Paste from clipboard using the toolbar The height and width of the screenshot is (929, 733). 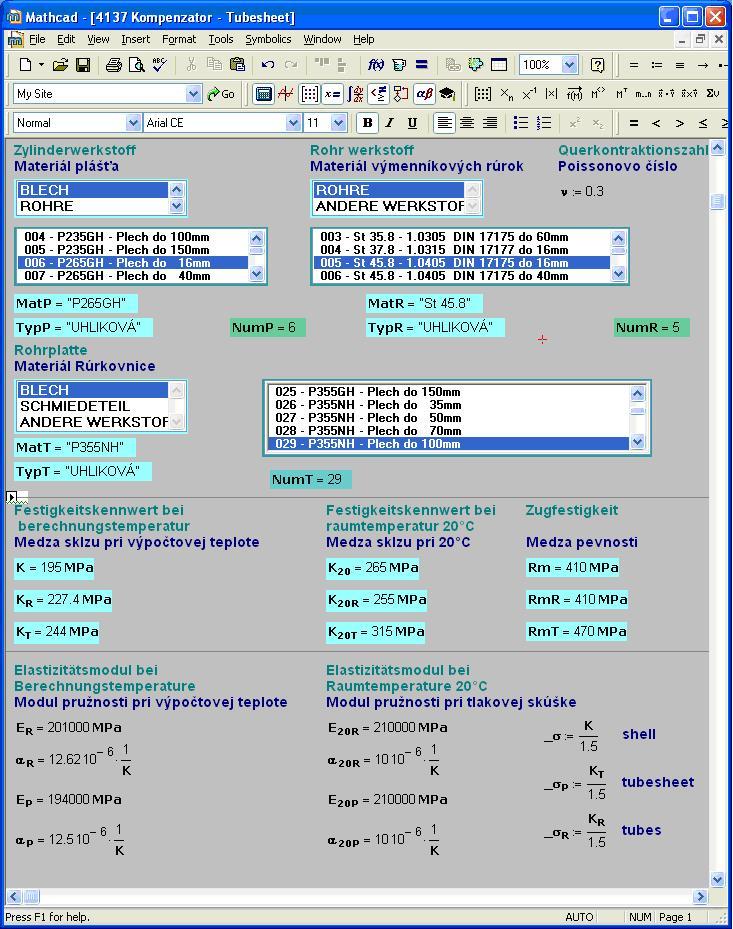pyautogui.click(x=237, y=65)
